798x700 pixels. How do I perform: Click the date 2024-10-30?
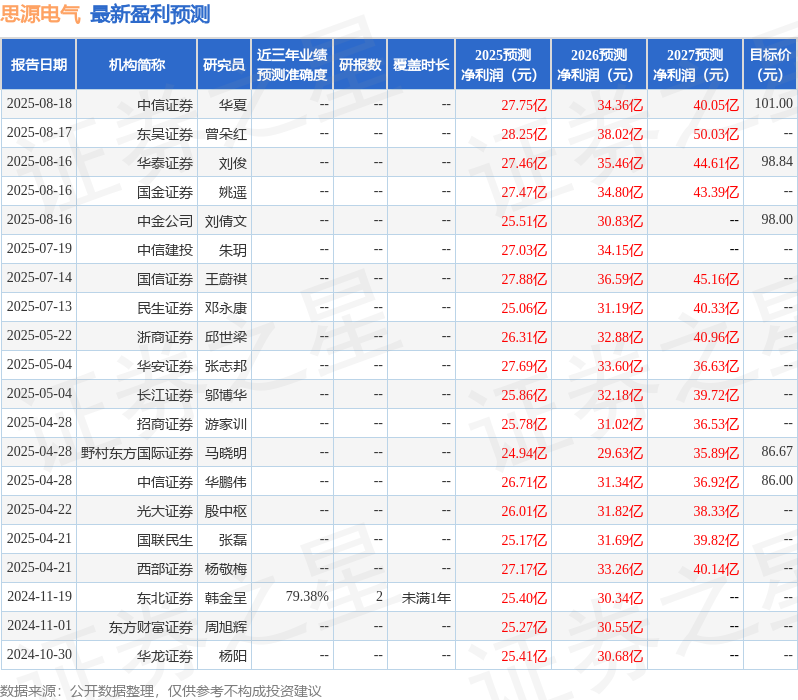(x=39, y=655)
